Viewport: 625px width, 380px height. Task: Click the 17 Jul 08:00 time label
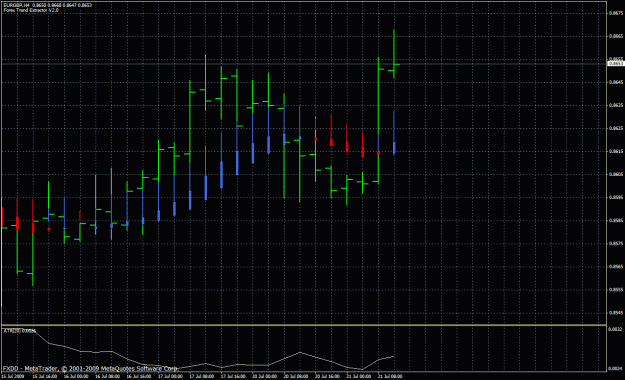click(x=202, y=376)
